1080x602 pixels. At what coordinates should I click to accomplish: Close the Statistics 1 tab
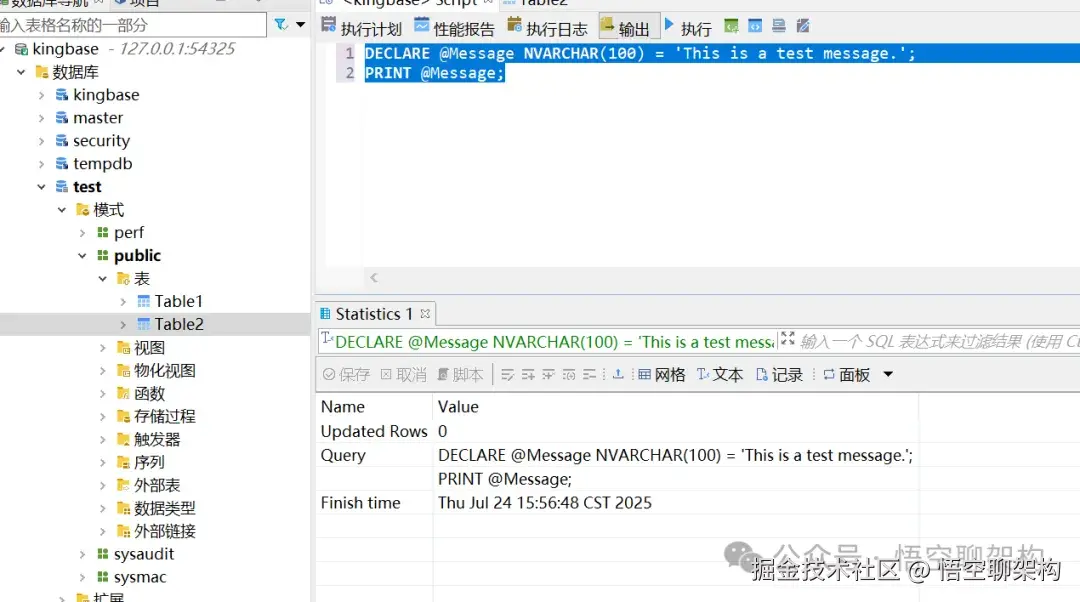click(x=425, y=313)
